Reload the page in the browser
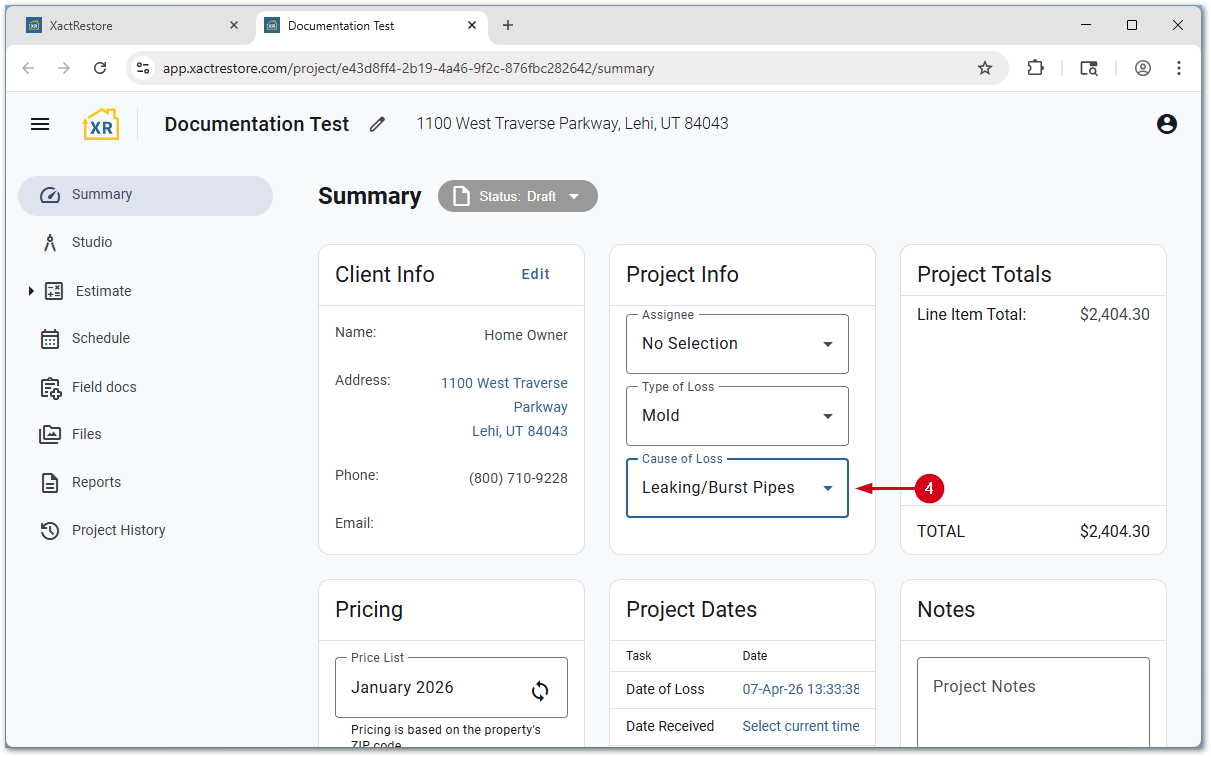 tap(100, 68)
